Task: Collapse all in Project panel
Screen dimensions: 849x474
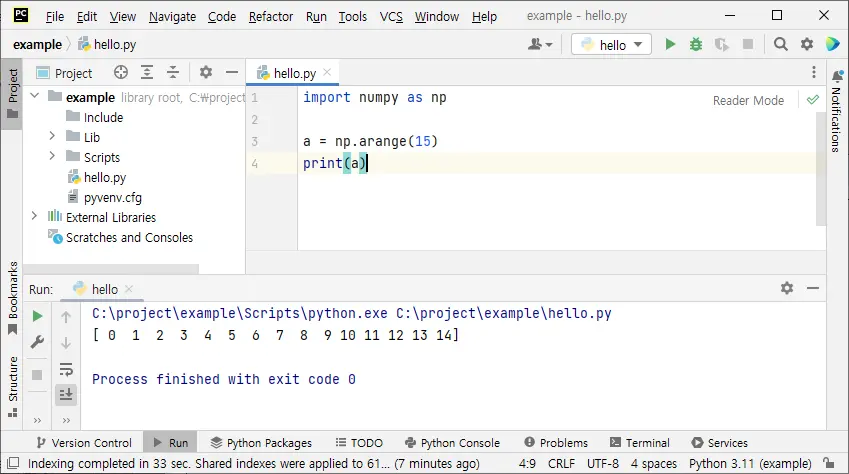Action: [x=173, y=73]
